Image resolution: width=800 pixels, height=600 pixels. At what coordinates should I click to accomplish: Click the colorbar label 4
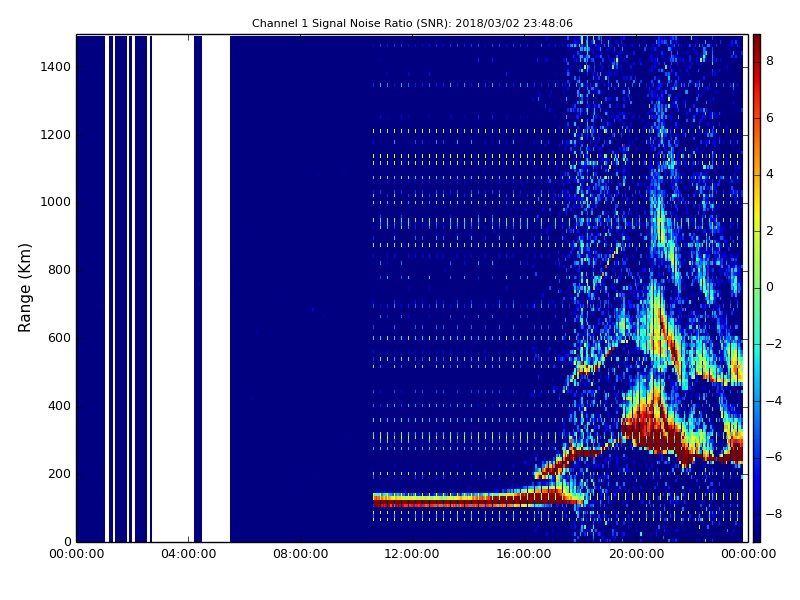coord(770,174)
